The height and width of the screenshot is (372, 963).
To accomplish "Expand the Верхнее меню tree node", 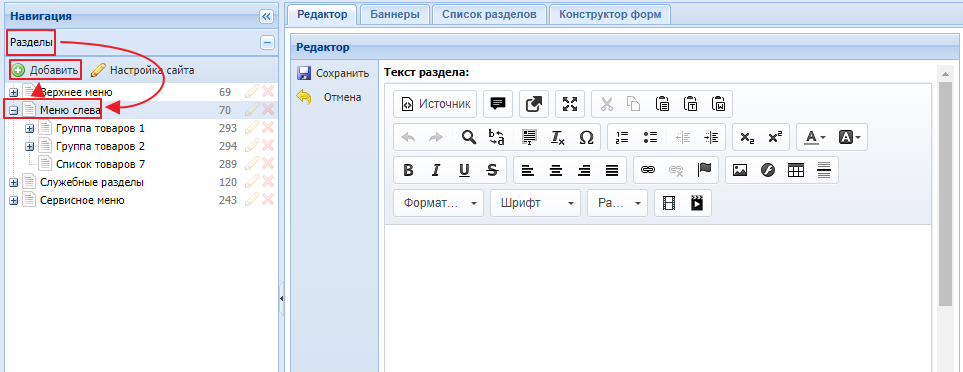I will [14, 93].
